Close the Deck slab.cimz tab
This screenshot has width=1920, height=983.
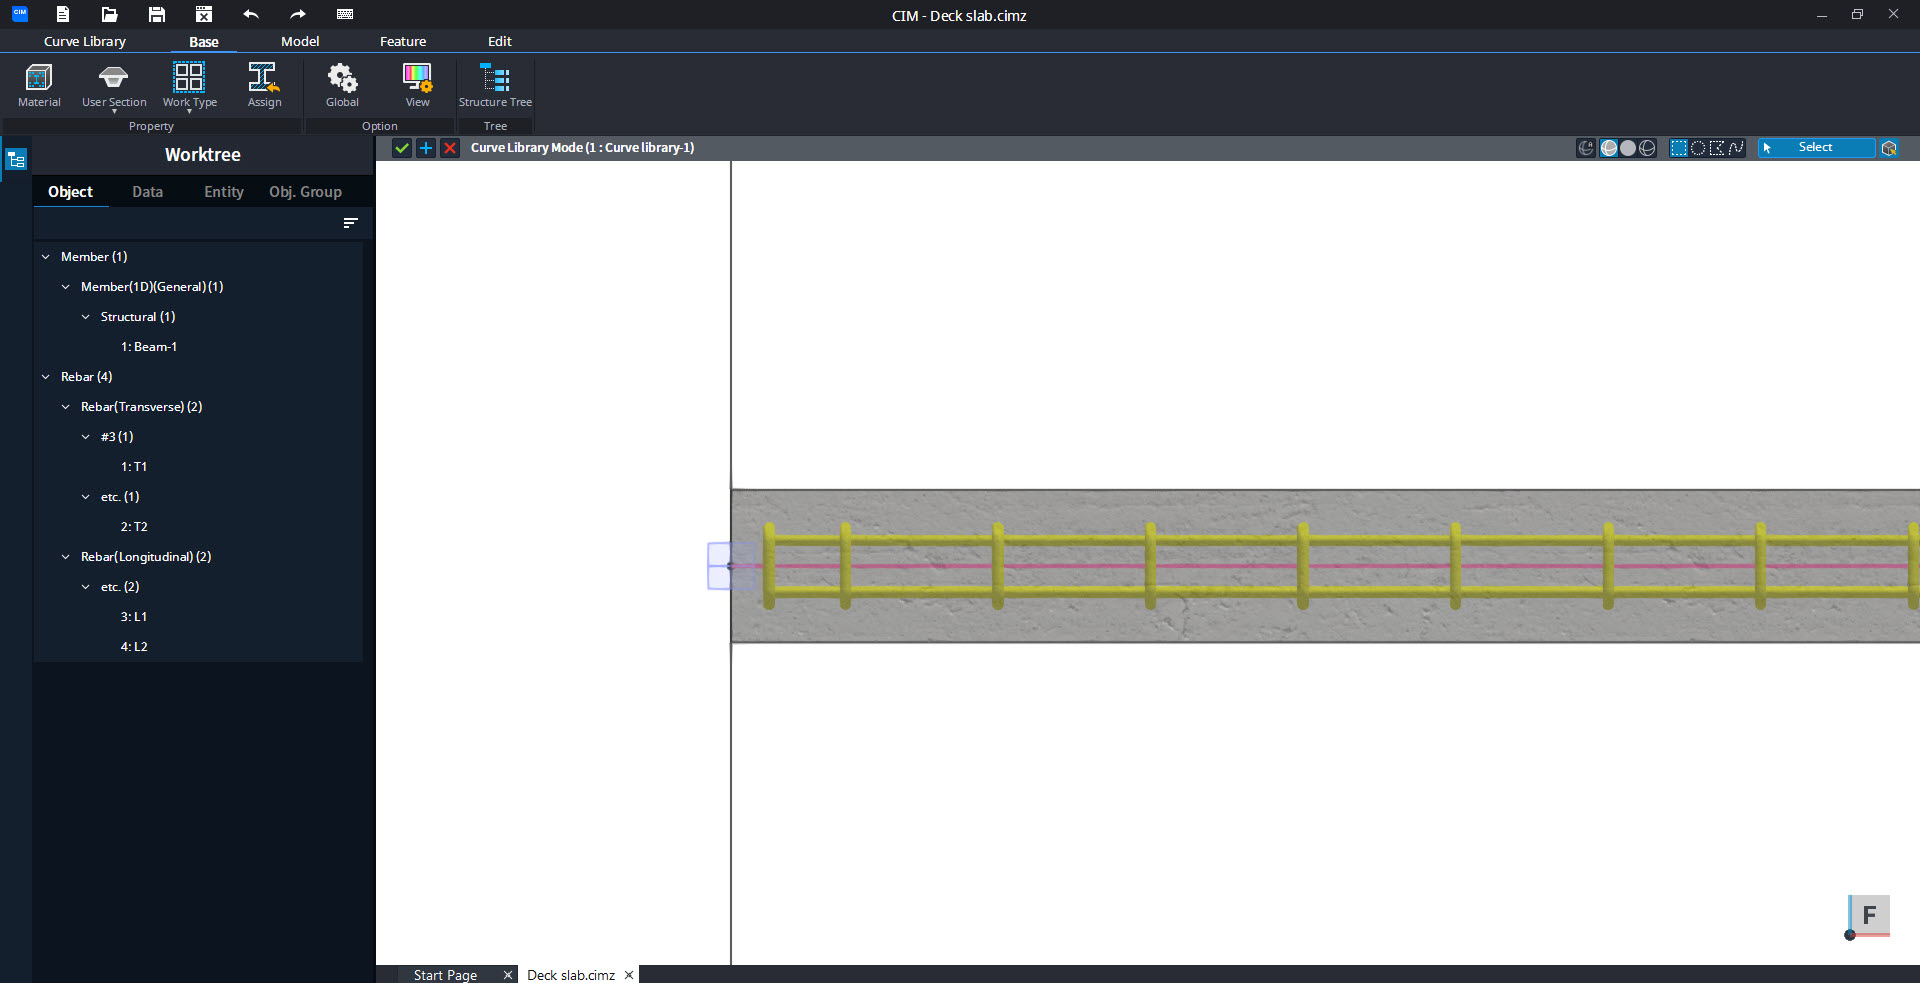pos(629,975)
